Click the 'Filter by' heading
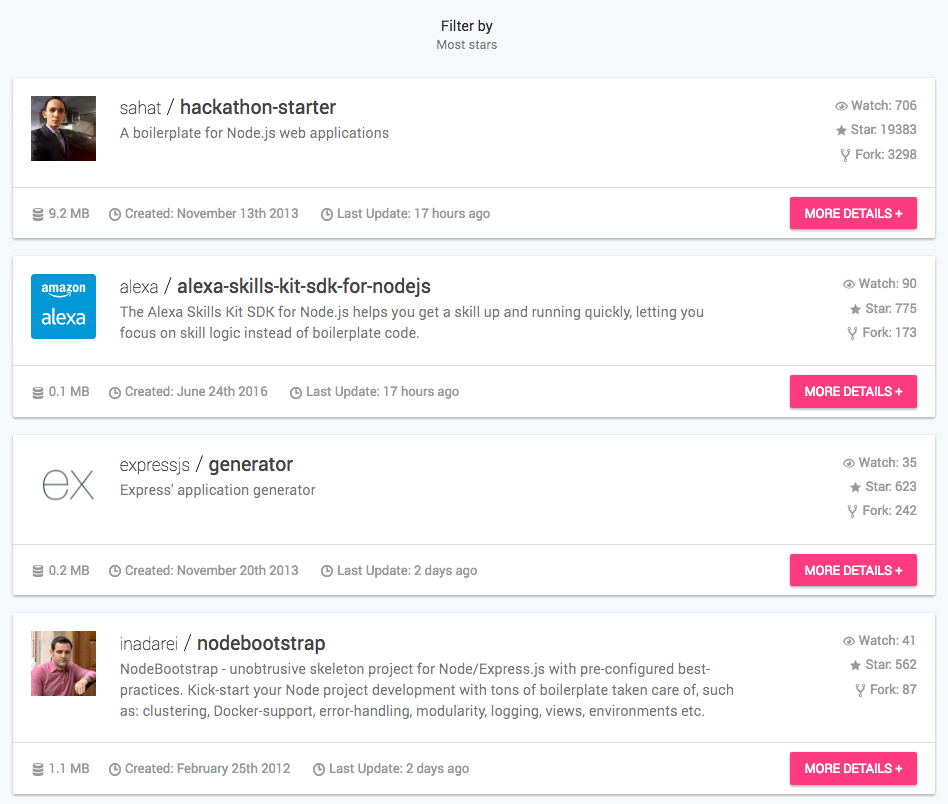This screenshot has width=948, height=804. [x=466, y=26]
